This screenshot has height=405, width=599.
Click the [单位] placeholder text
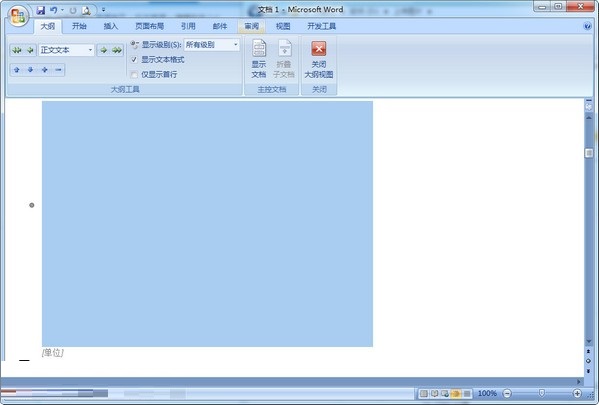pyautogui.click(x=52, y=353)
